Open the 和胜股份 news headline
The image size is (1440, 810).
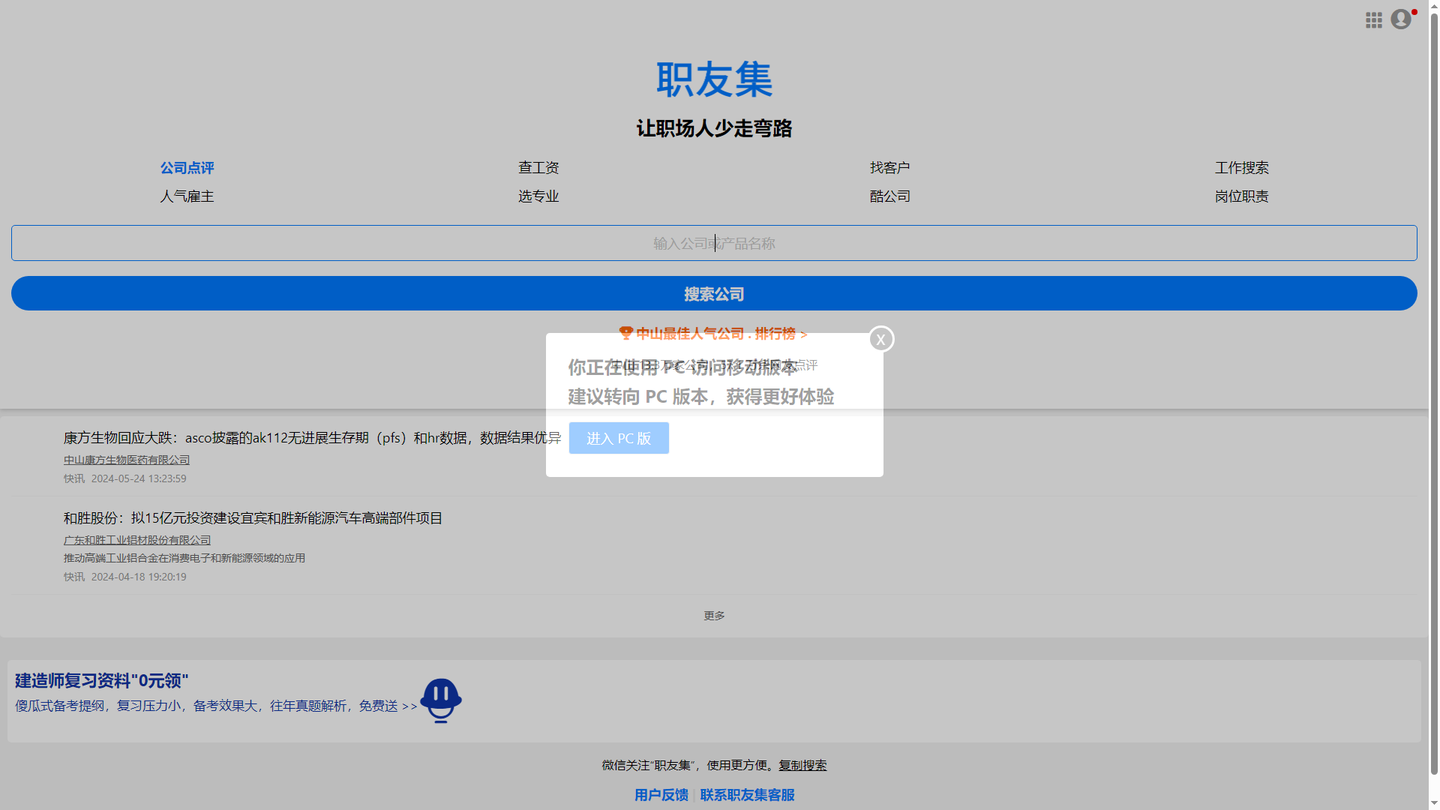point(253,518)
